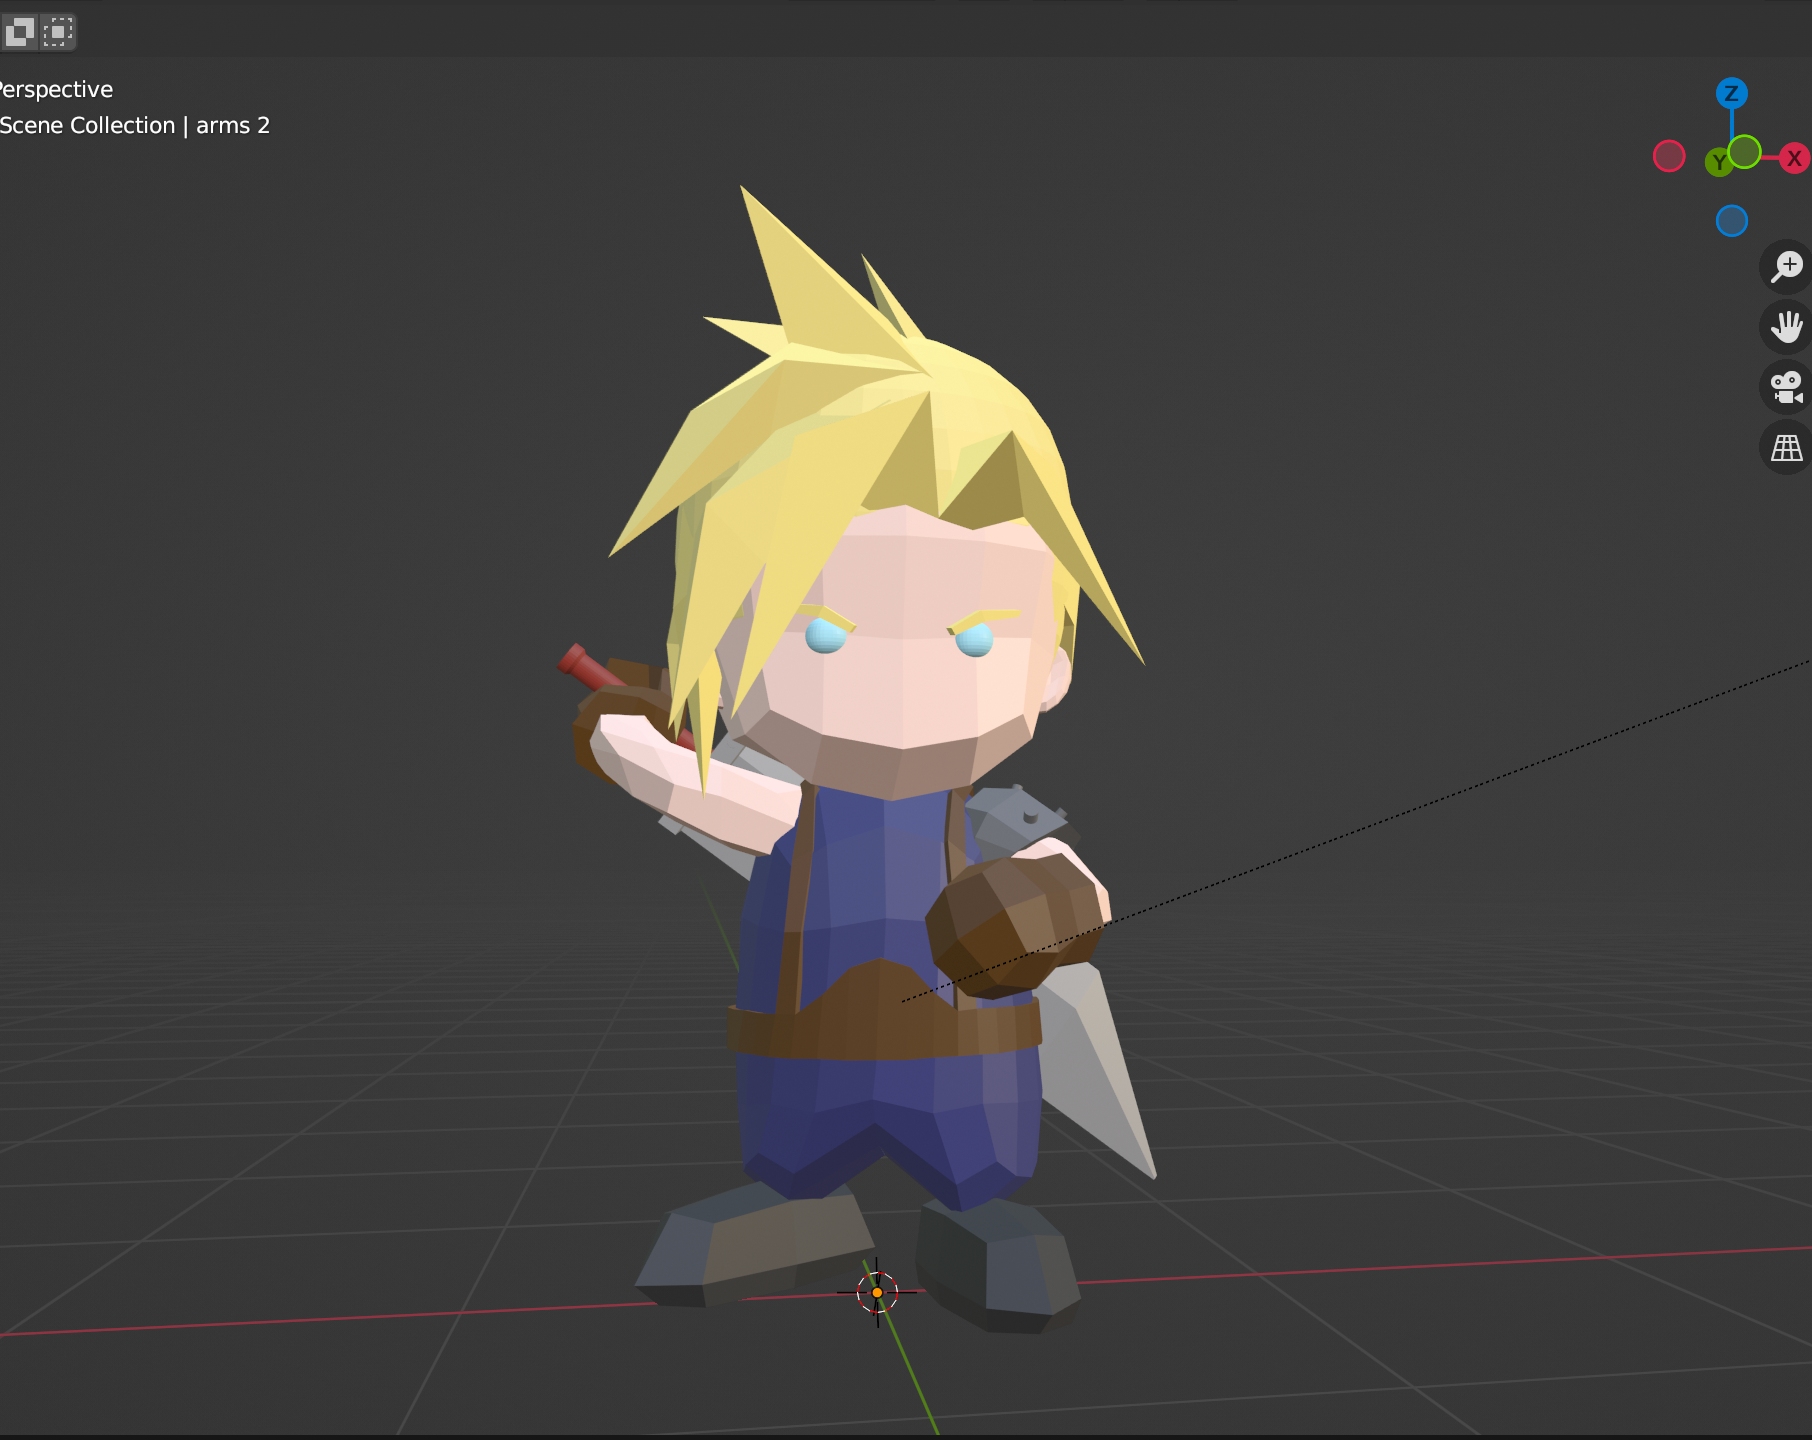Viewport: 1812px width, 1440px height.
Task: Select the extend selection mode icon
Action: pyautogui.click(x=58, y=32)
